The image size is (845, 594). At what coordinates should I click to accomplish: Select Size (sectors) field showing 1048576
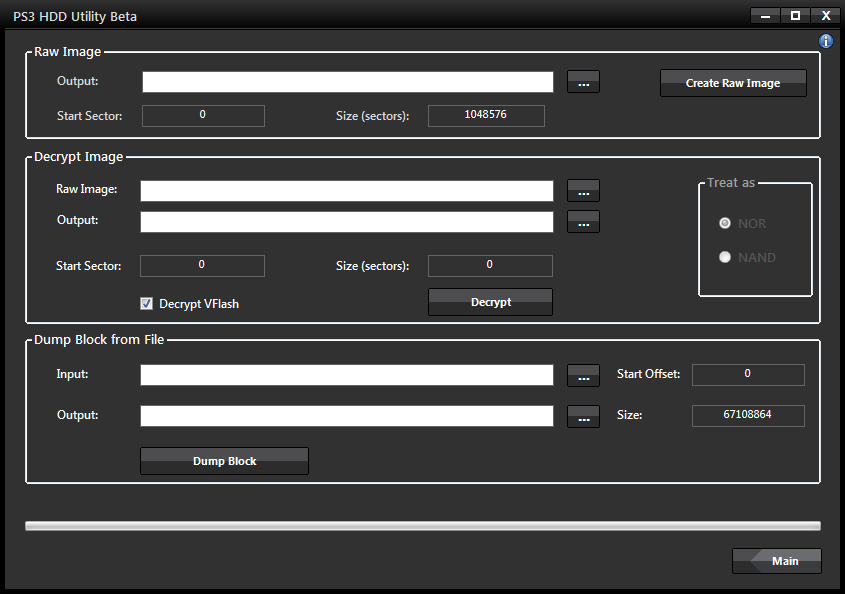486,115
